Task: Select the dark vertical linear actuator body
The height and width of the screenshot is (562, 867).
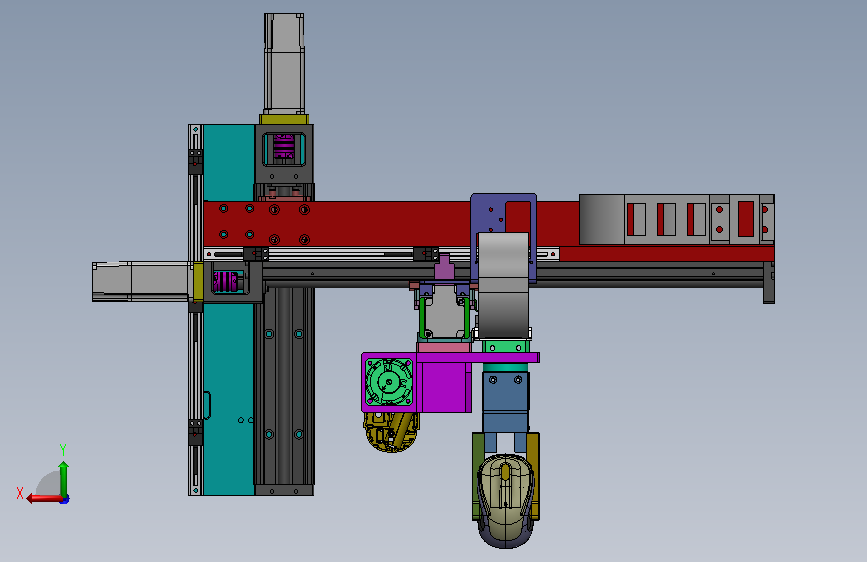Action: (284, 387)
